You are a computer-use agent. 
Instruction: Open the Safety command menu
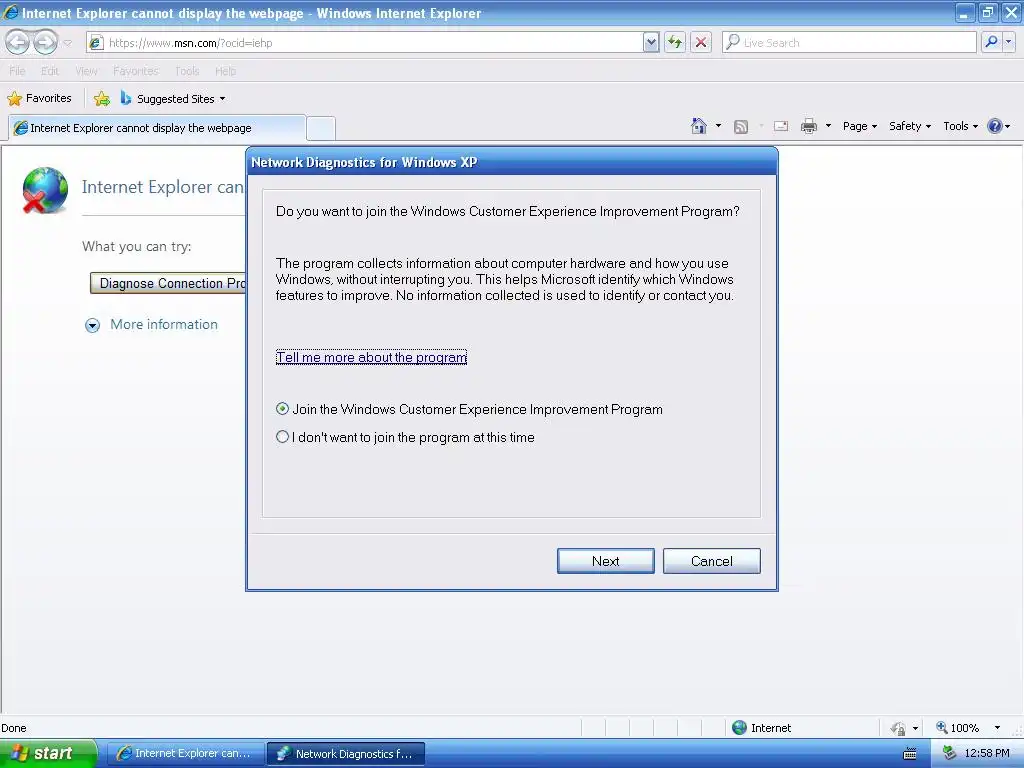tap(910, 126)
